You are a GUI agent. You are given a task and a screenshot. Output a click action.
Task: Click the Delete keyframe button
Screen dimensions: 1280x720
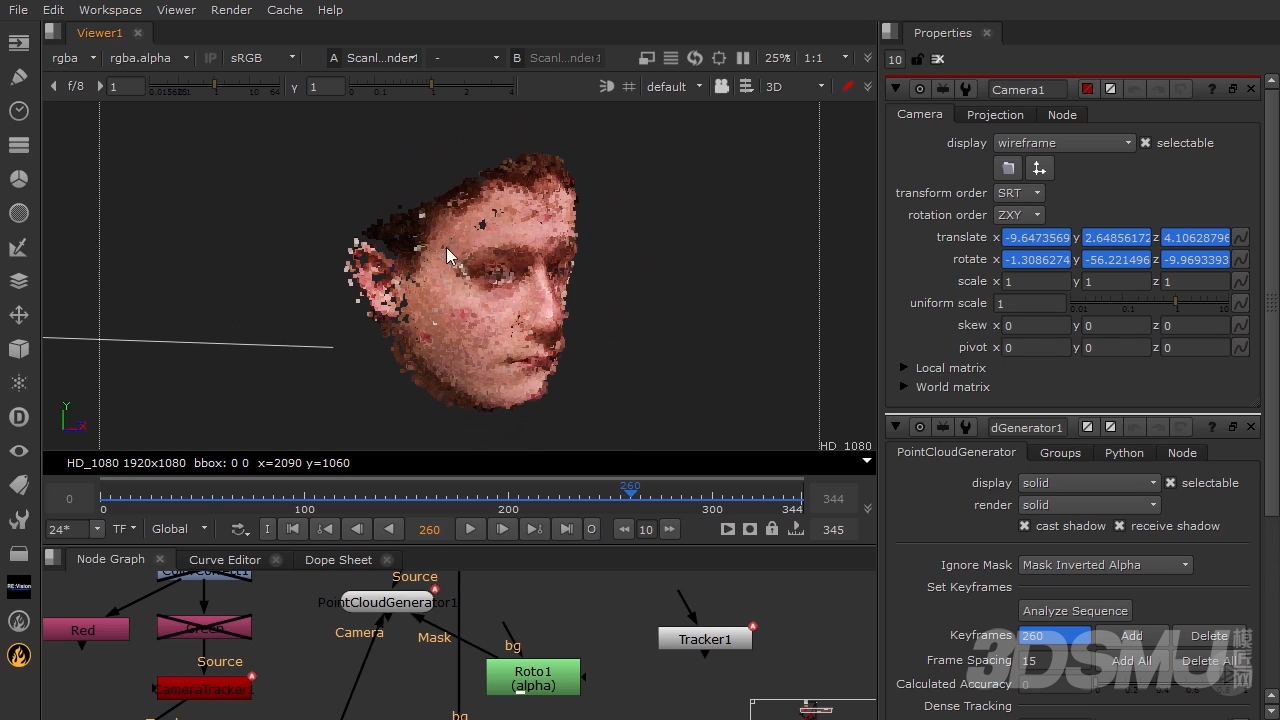(x=1209, y=636)
